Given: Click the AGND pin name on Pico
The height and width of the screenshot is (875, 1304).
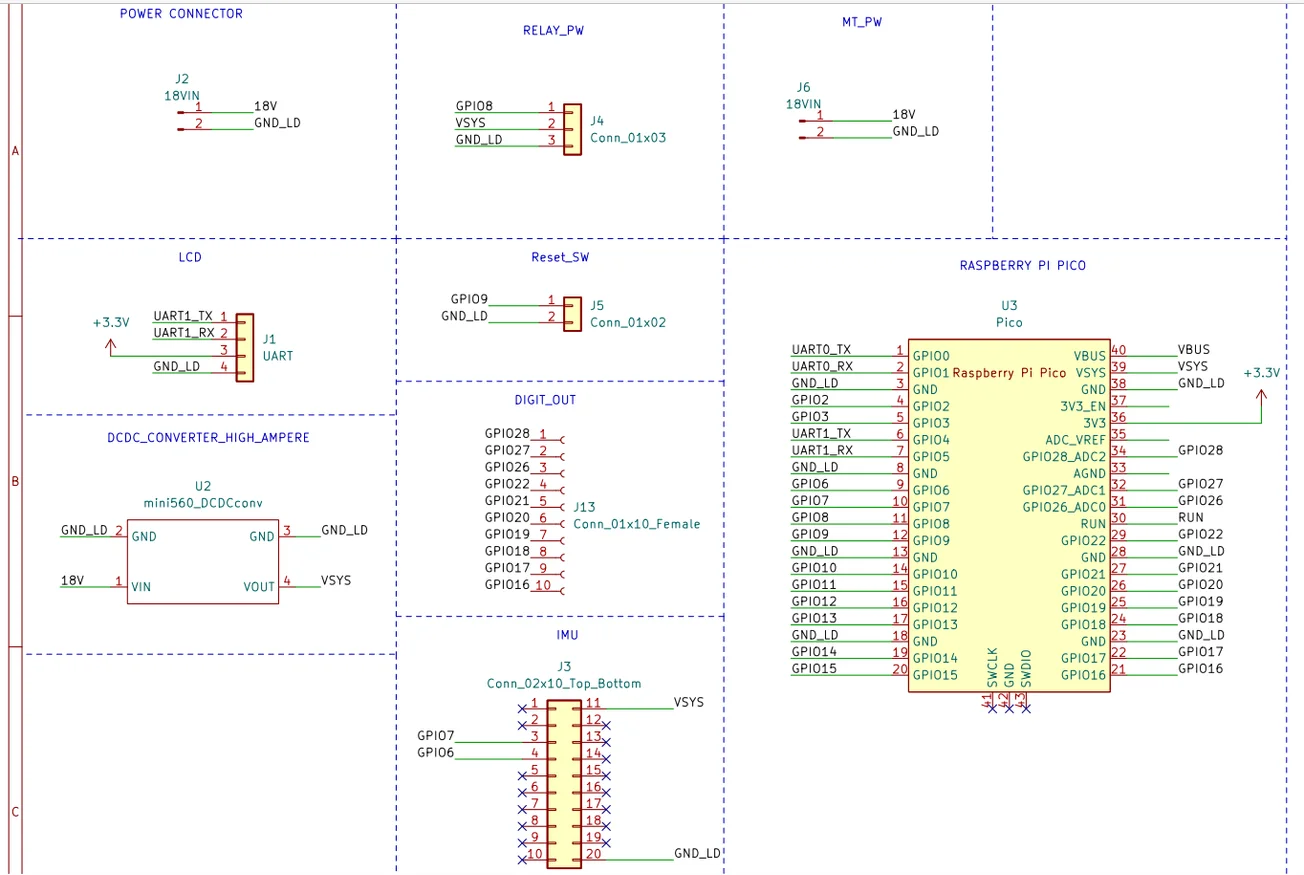Looking at the screenshot, I should 1090,473.
